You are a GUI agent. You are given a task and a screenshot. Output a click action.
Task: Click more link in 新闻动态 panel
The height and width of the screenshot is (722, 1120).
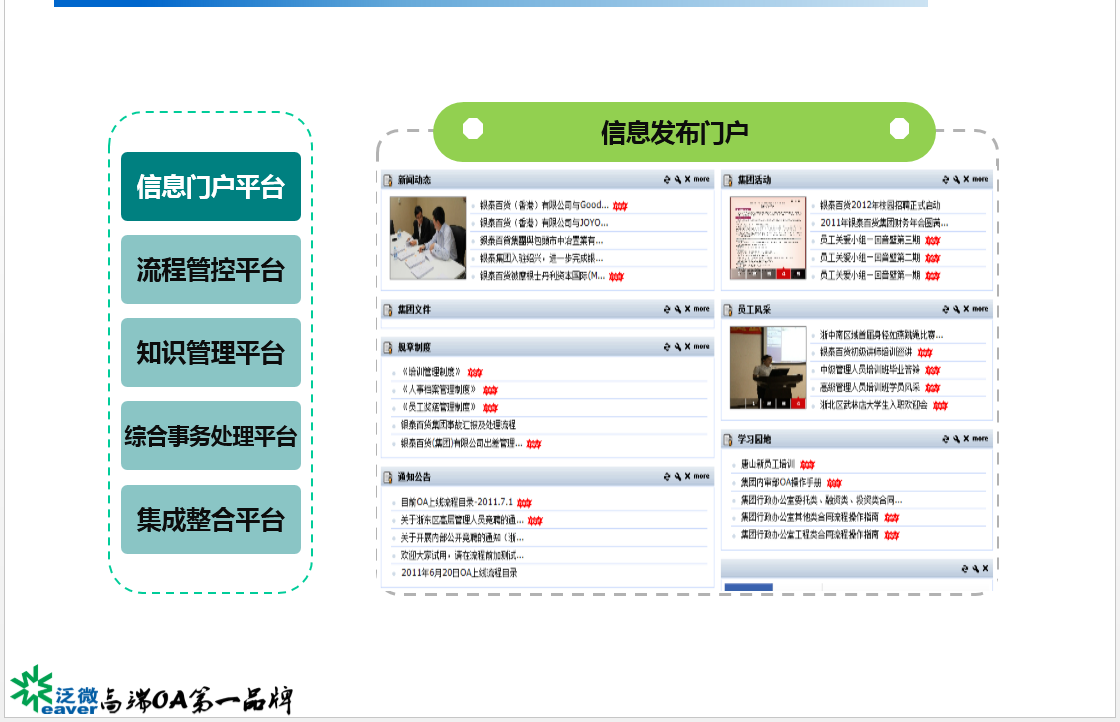701,179
